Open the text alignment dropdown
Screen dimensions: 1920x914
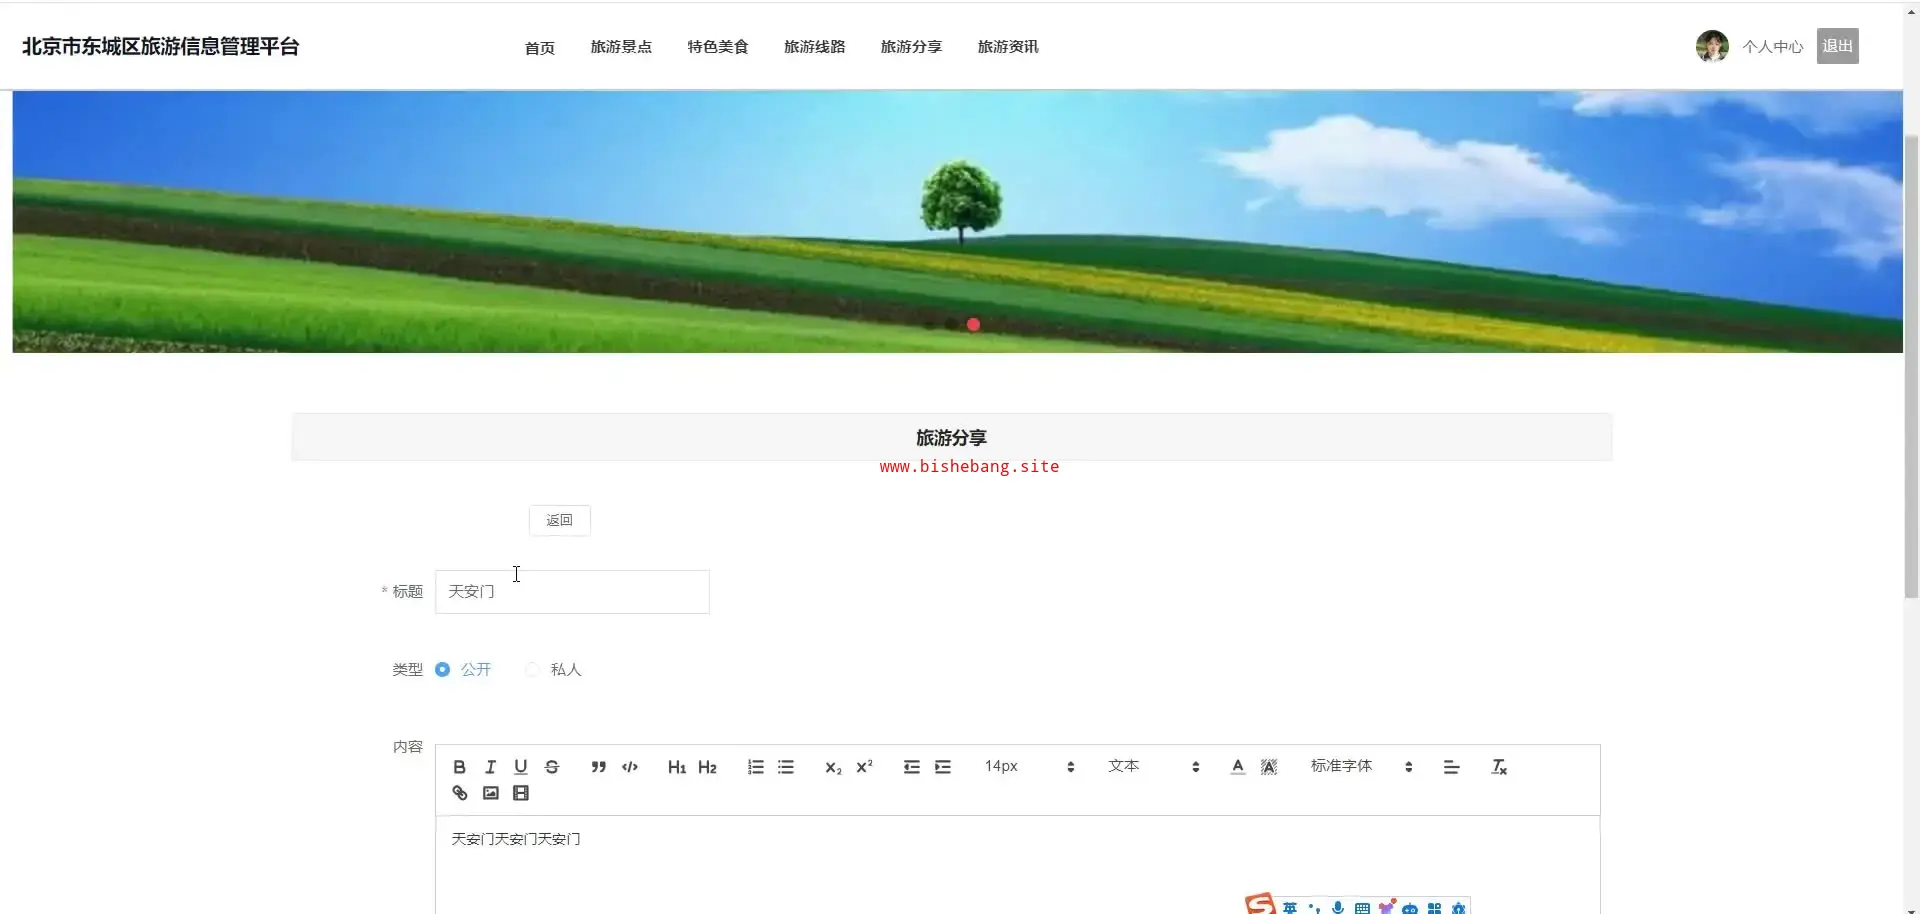(1451, 767)
